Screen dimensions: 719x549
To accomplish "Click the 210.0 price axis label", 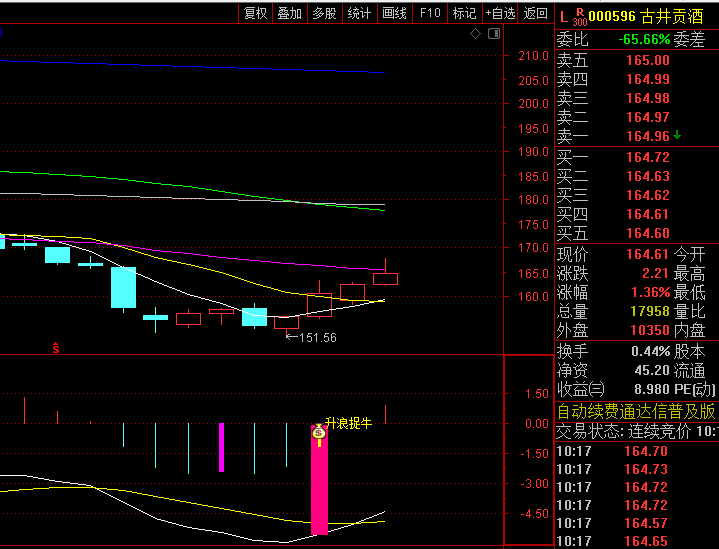I will pos(533,56).
